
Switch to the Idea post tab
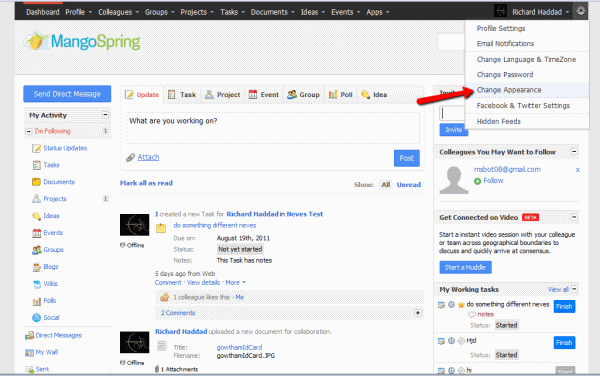click(374, 94)
